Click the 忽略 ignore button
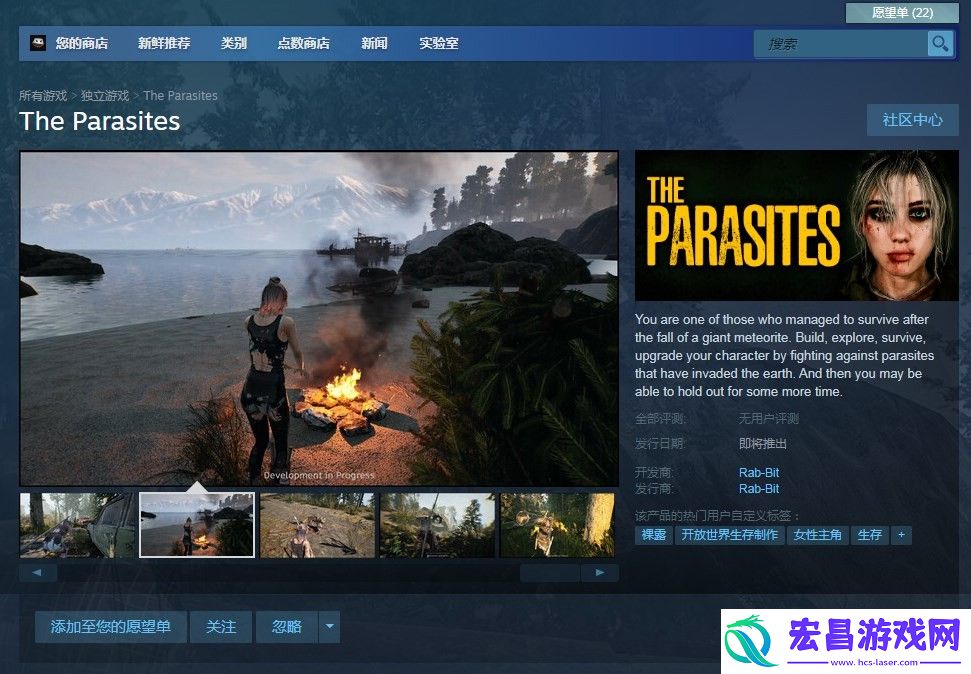 (287, 627)
